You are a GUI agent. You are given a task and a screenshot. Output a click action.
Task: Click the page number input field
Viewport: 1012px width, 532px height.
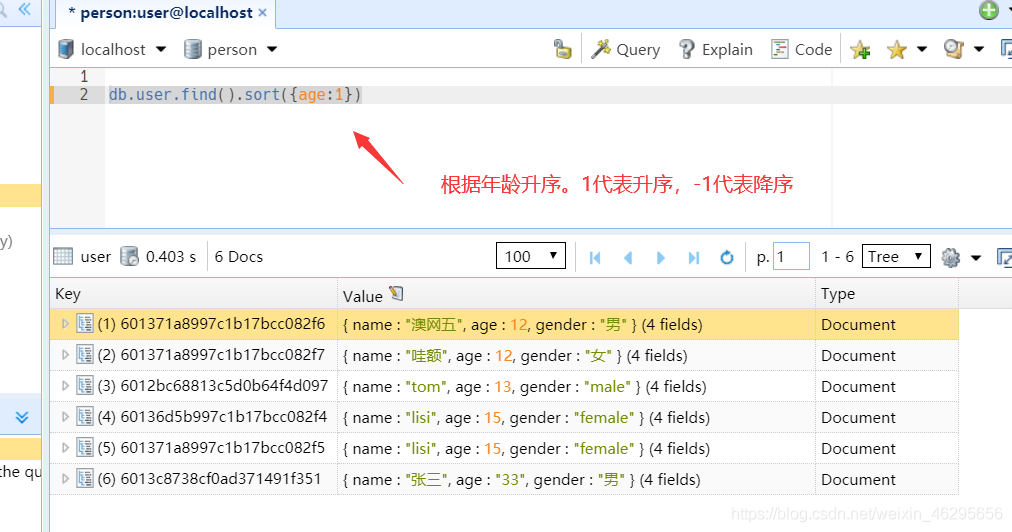click(x=791, y=256)
